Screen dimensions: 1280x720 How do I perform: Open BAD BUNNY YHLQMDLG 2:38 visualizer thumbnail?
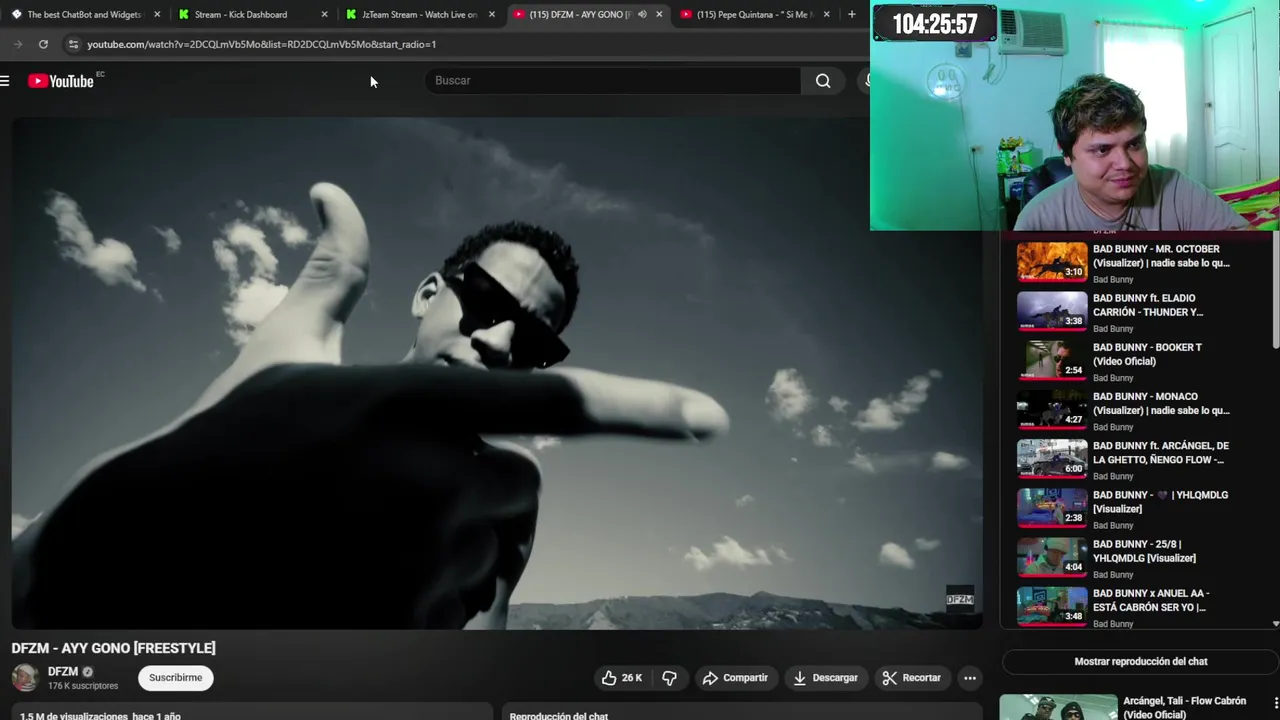tap(1052, 508)
